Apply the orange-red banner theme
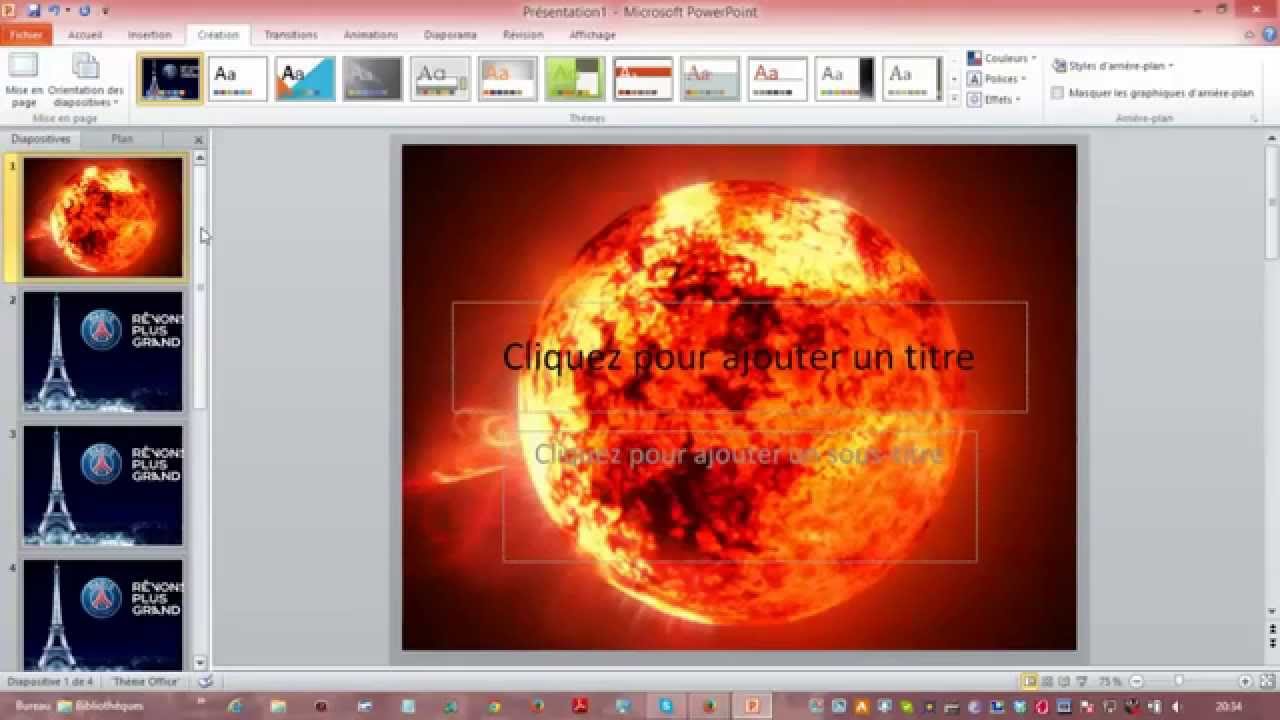This screenshot has height=720, width=1280. (x=643, y=79)
